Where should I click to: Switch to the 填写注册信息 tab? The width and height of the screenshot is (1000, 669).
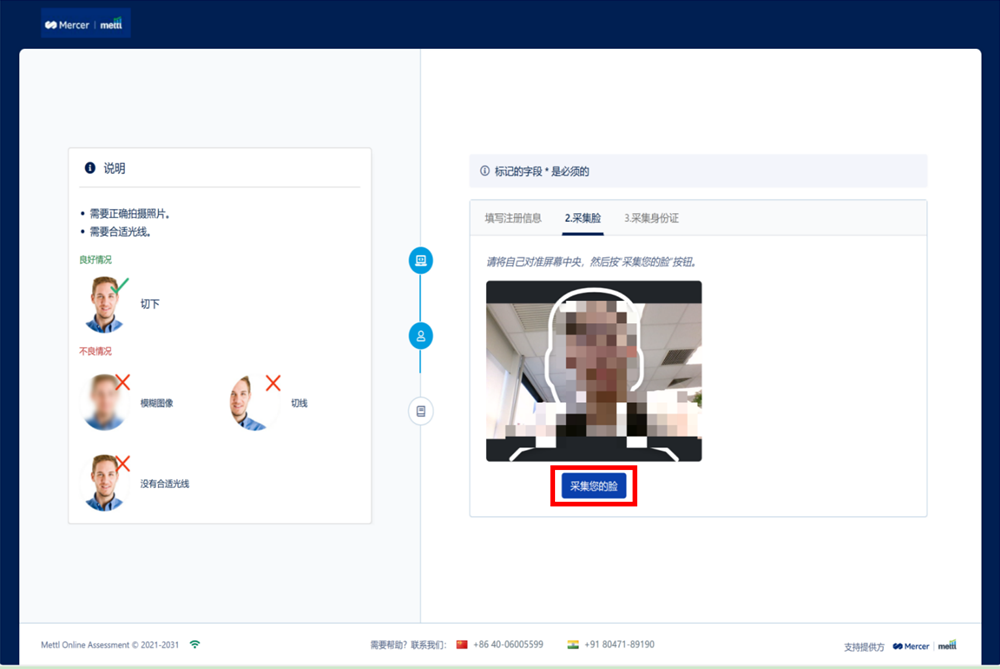pos(513,218)
